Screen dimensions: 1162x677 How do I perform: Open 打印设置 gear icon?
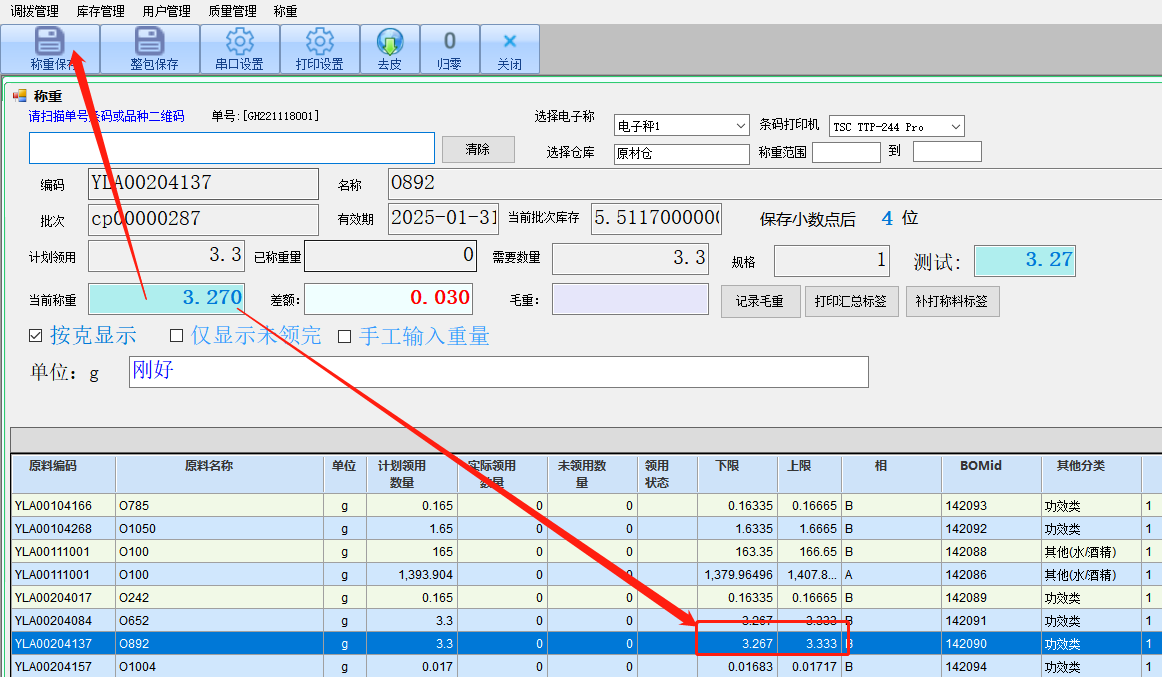(x=319, y=42)
